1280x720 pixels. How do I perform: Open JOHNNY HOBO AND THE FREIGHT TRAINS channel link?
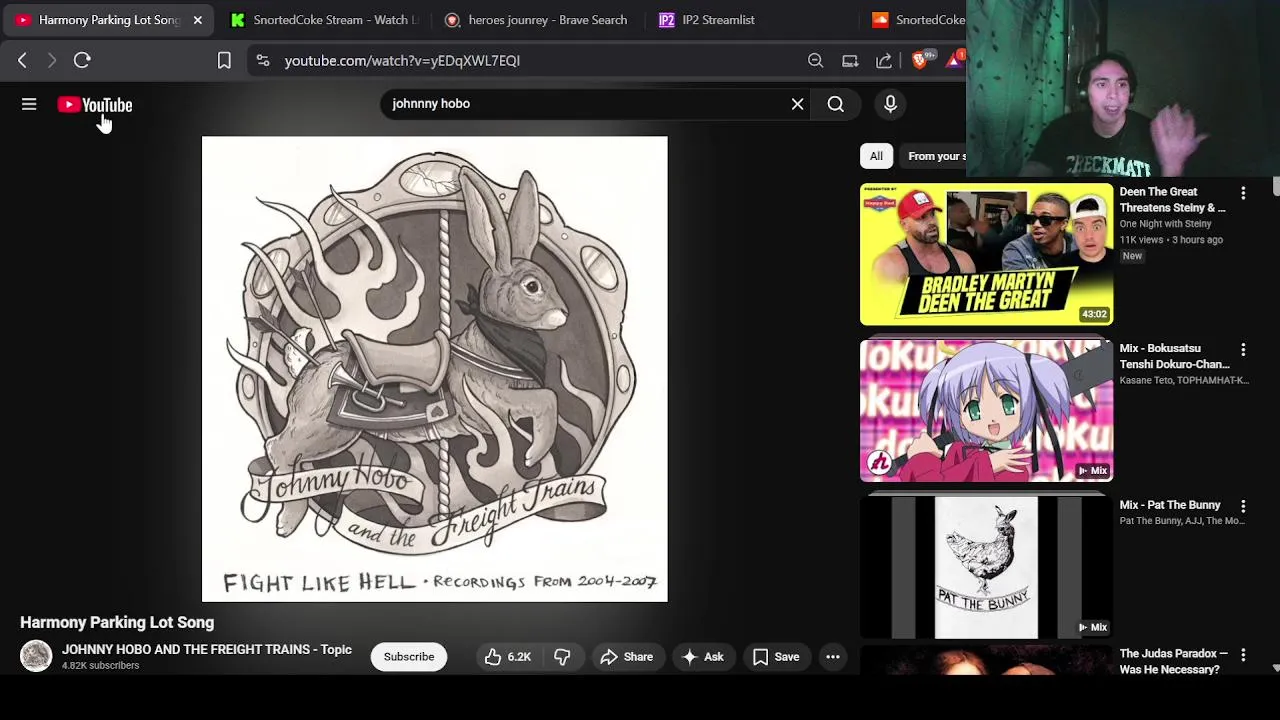tap(207, 650)
